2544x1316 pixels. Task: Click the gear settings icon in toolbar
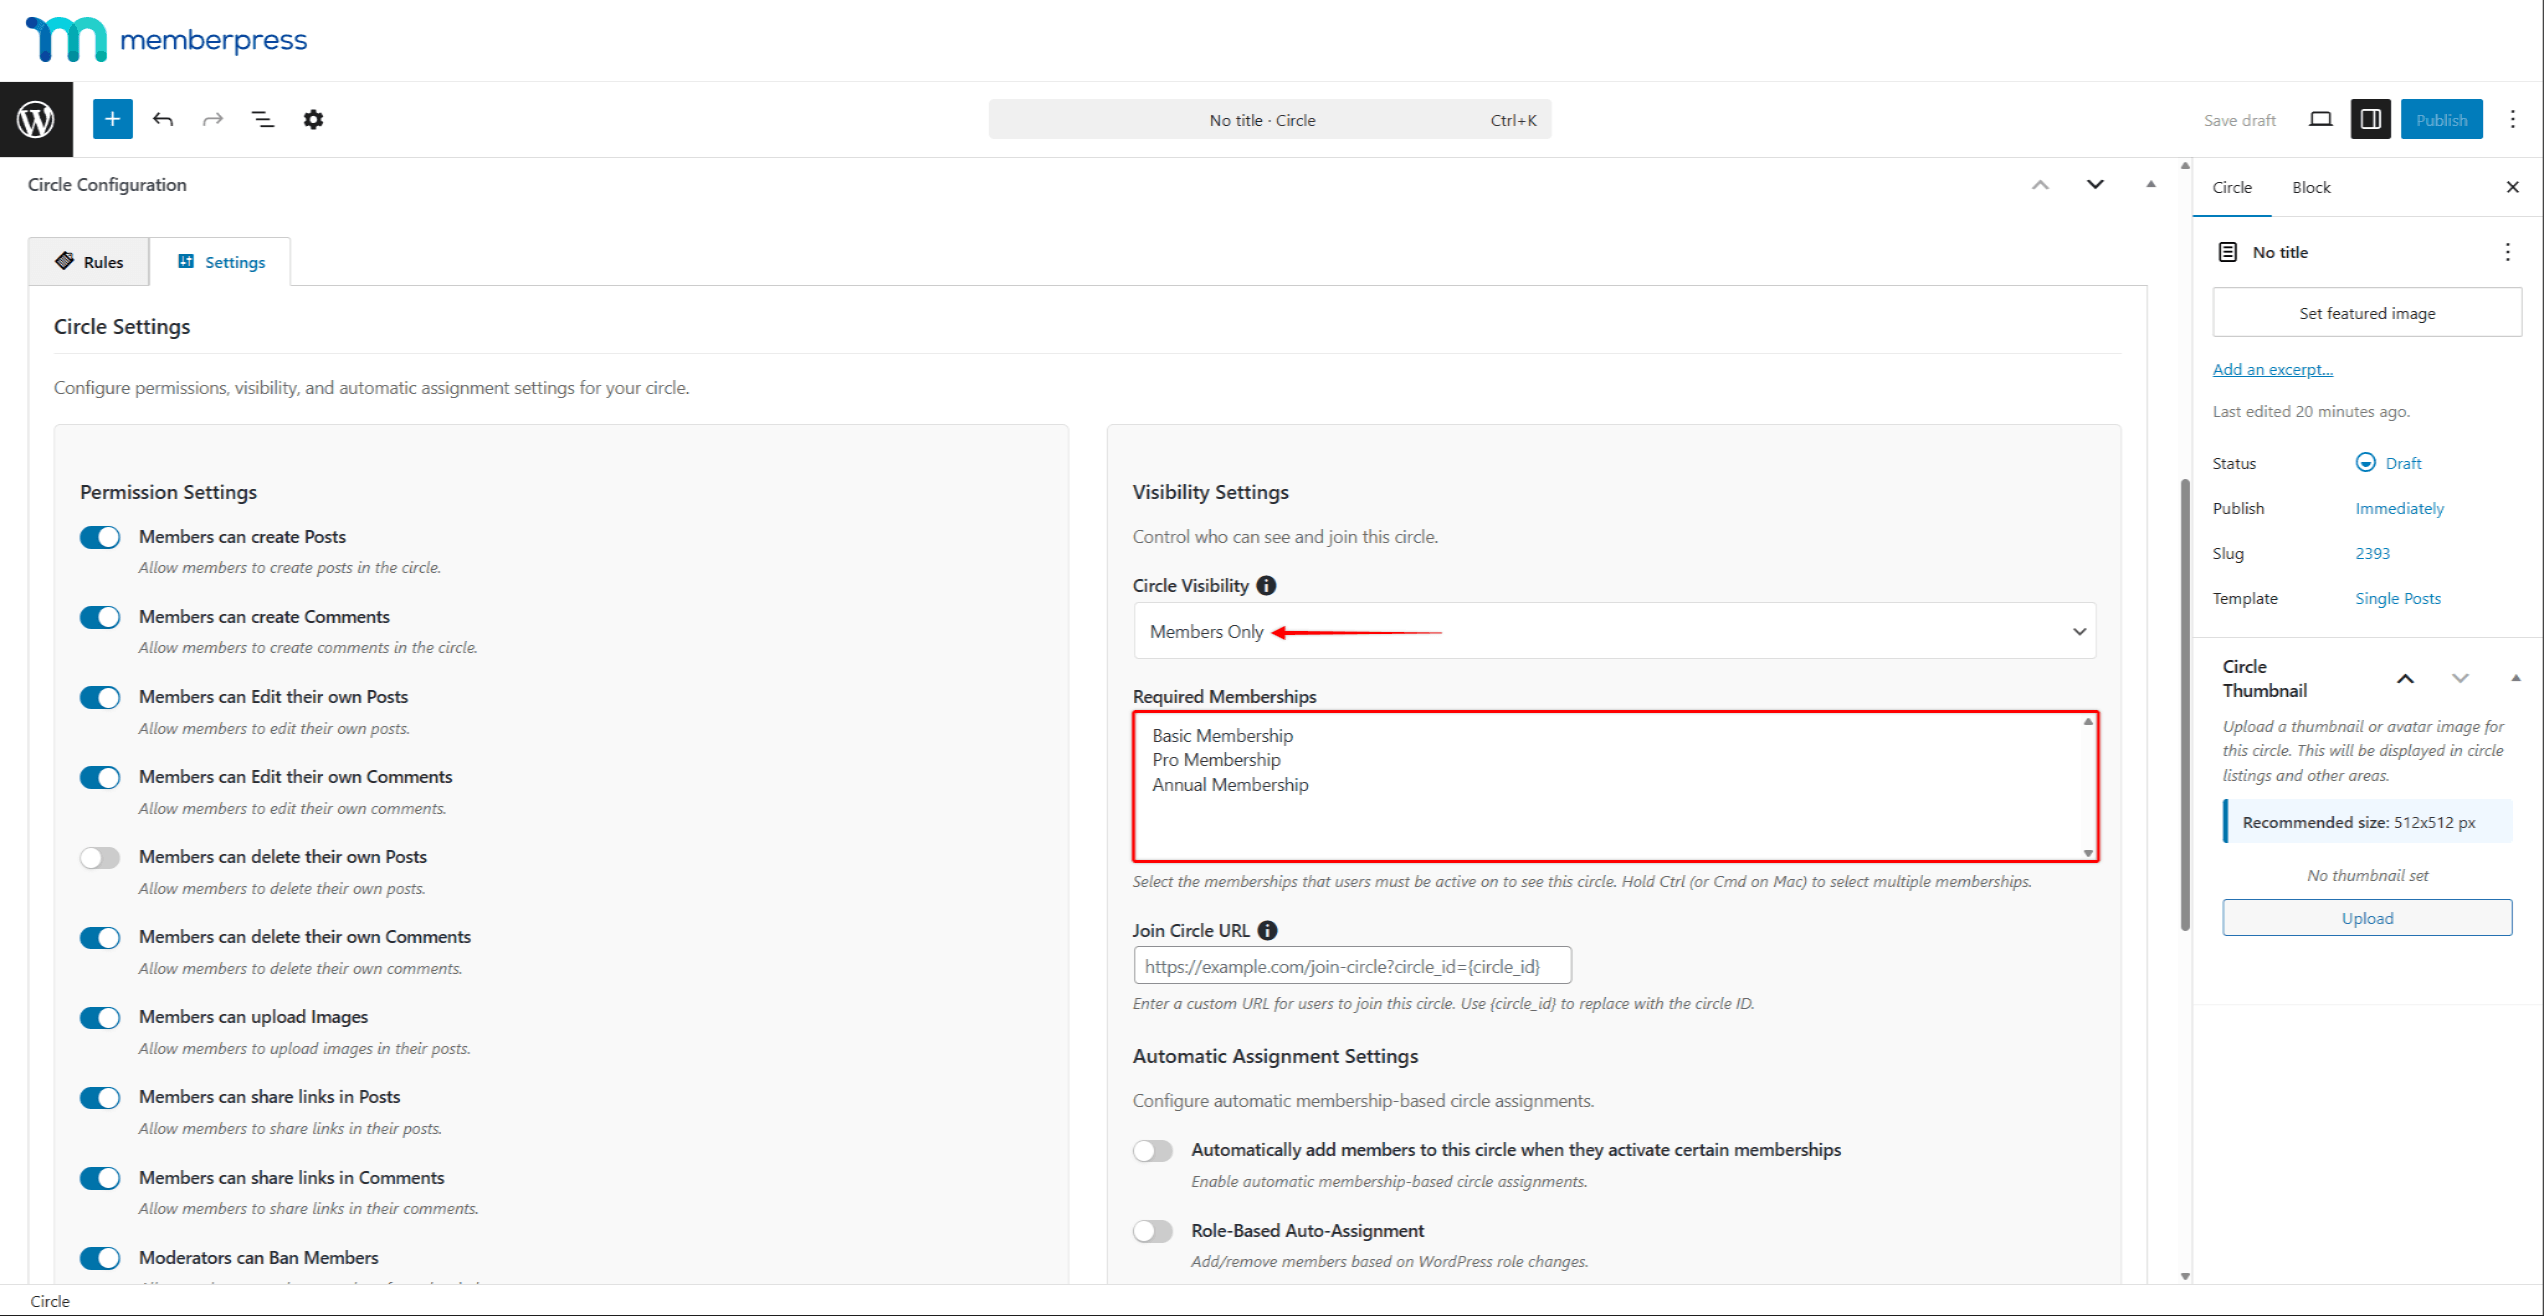[313, 119]
